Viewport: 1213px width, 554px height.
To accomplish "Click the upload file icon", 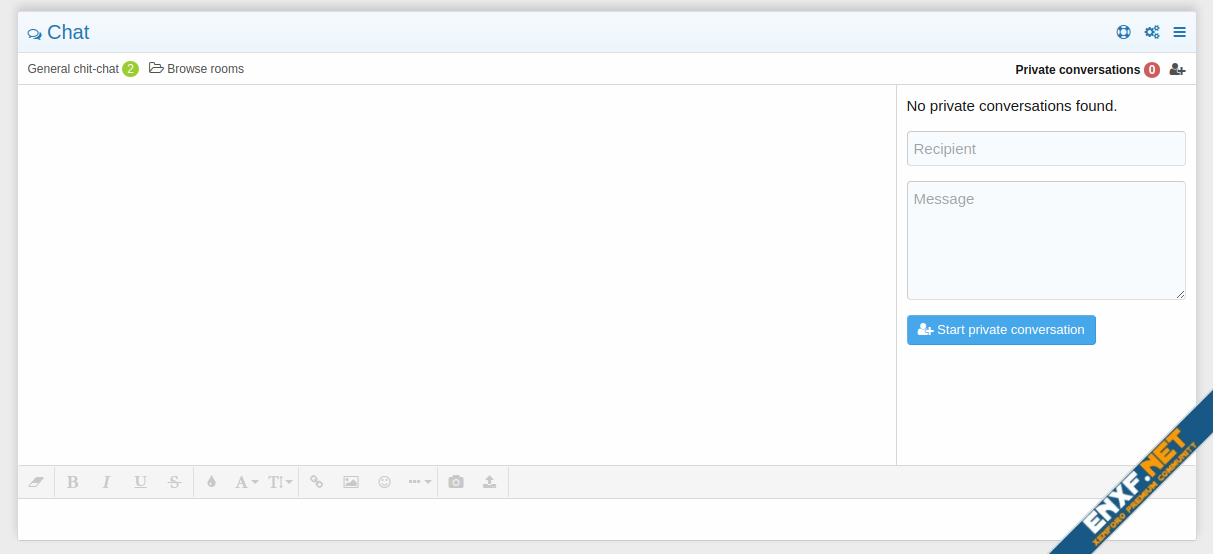I will tap(490, 482).
